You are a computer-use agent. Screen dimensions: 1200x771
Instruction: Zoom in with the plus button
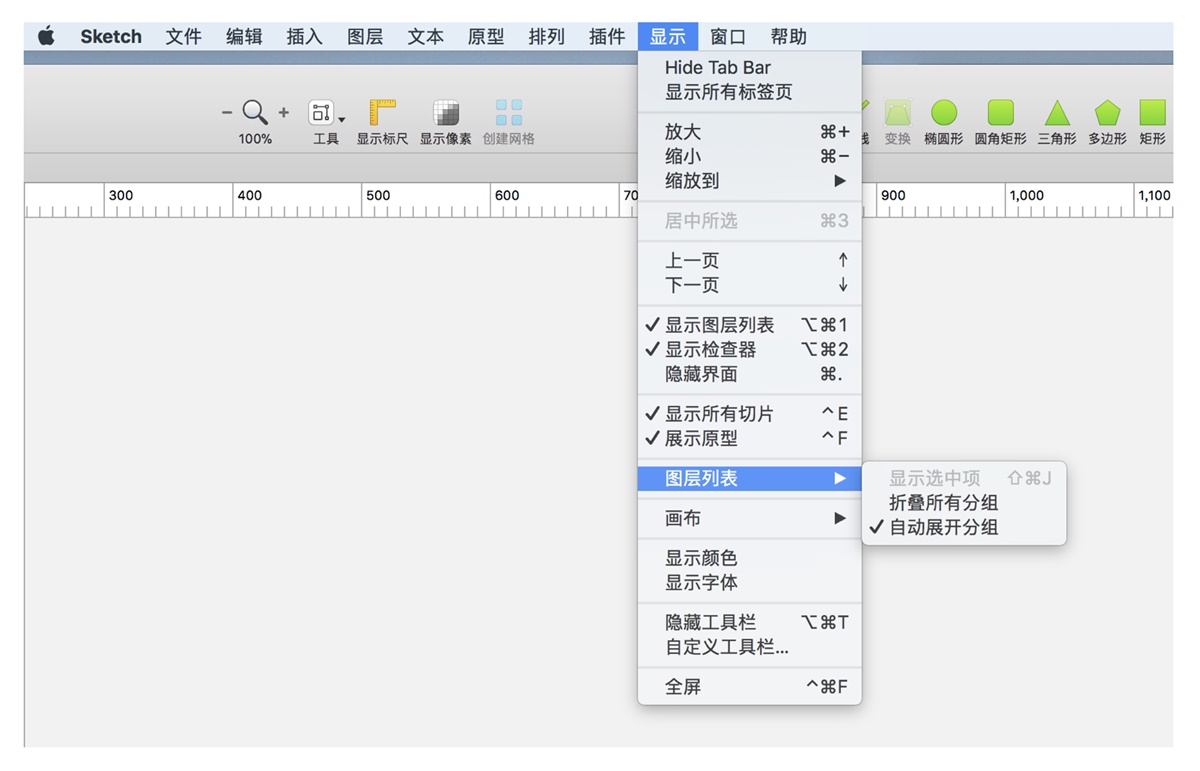coord(283,112)
